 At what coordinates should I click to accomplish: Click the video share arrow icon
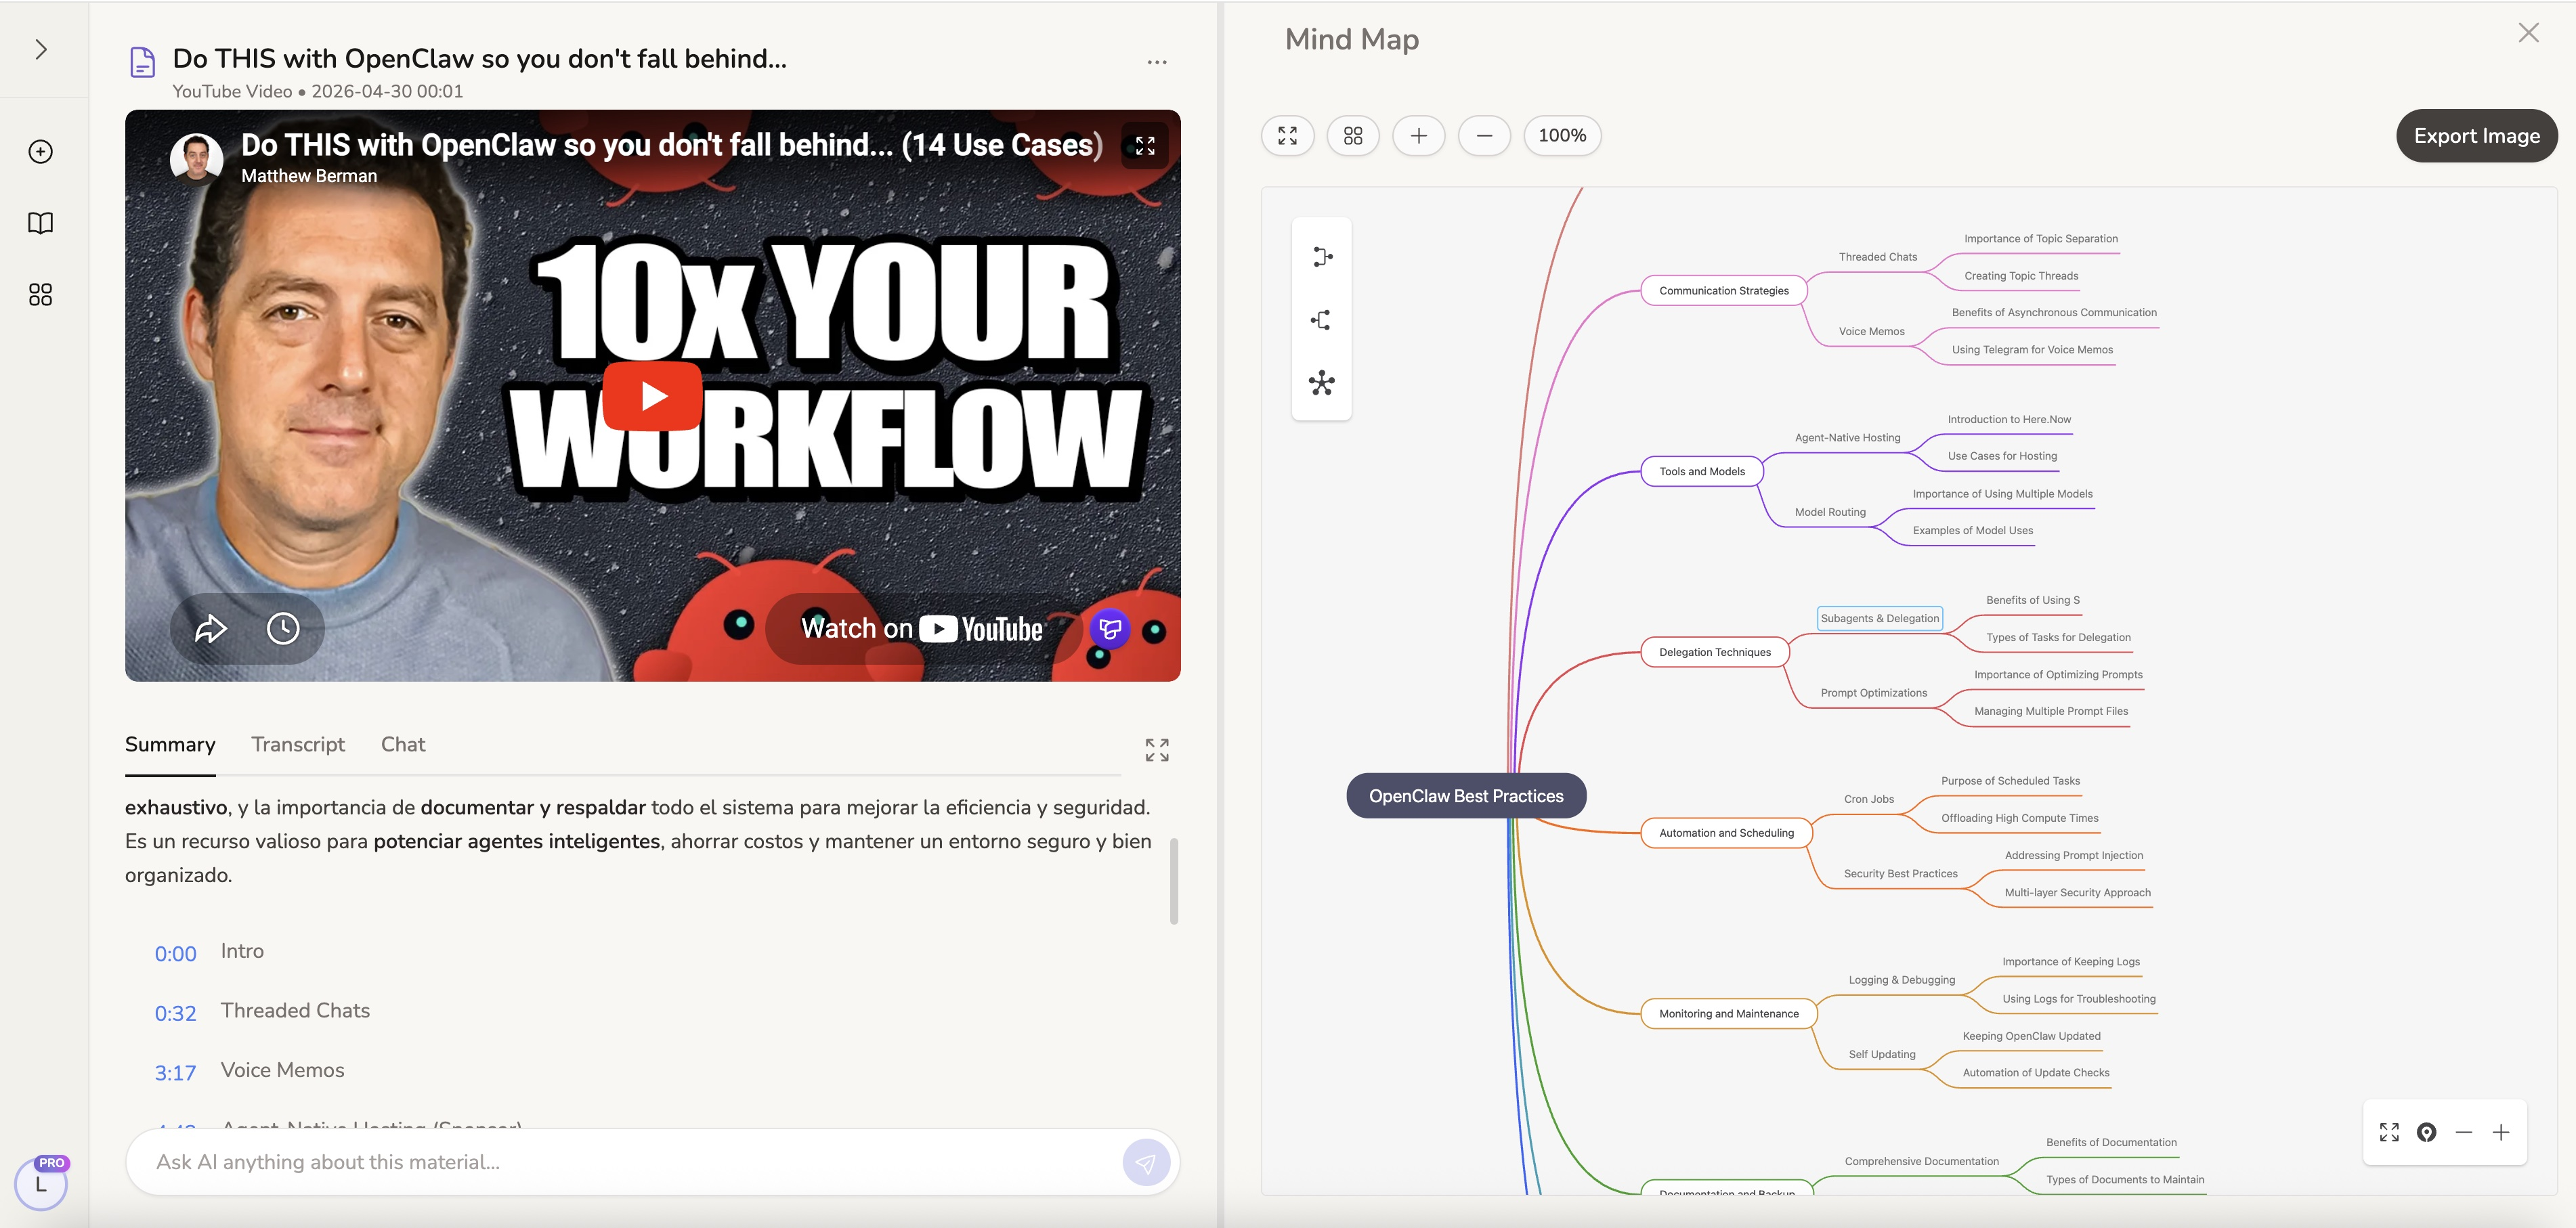pyautogui.click(x=211, y=628)
